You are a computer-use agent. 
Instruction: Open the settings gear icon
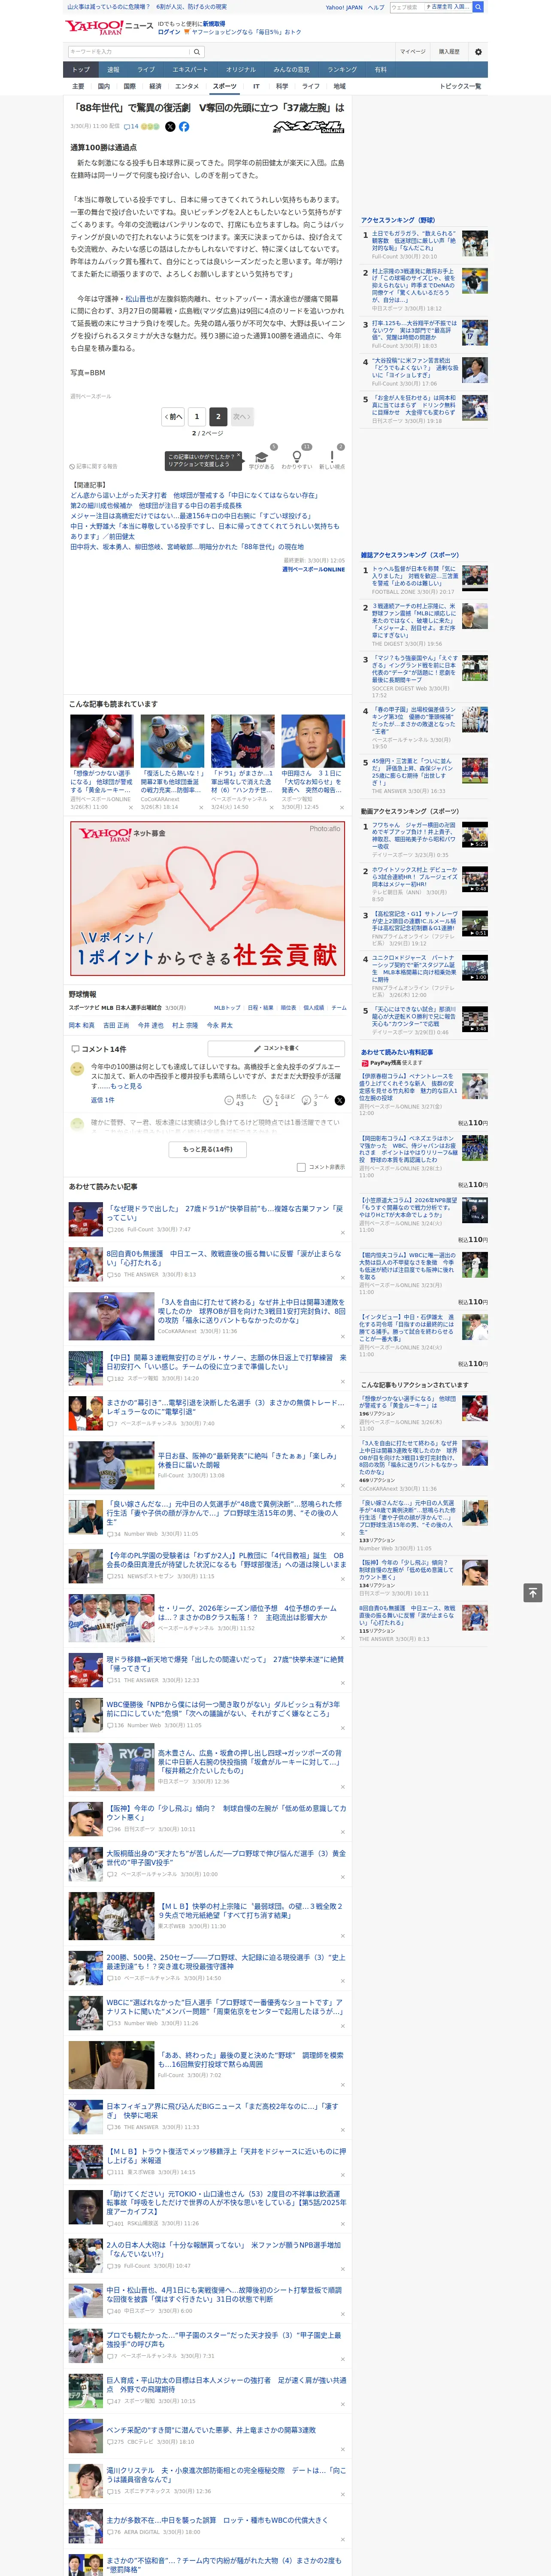[478, 52]
